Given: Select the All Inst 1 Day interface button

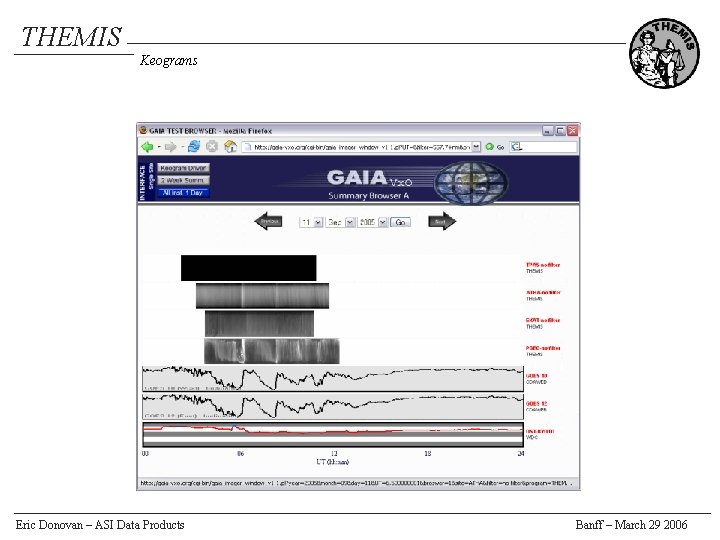Looking at the screenshot, I should 183,193.
